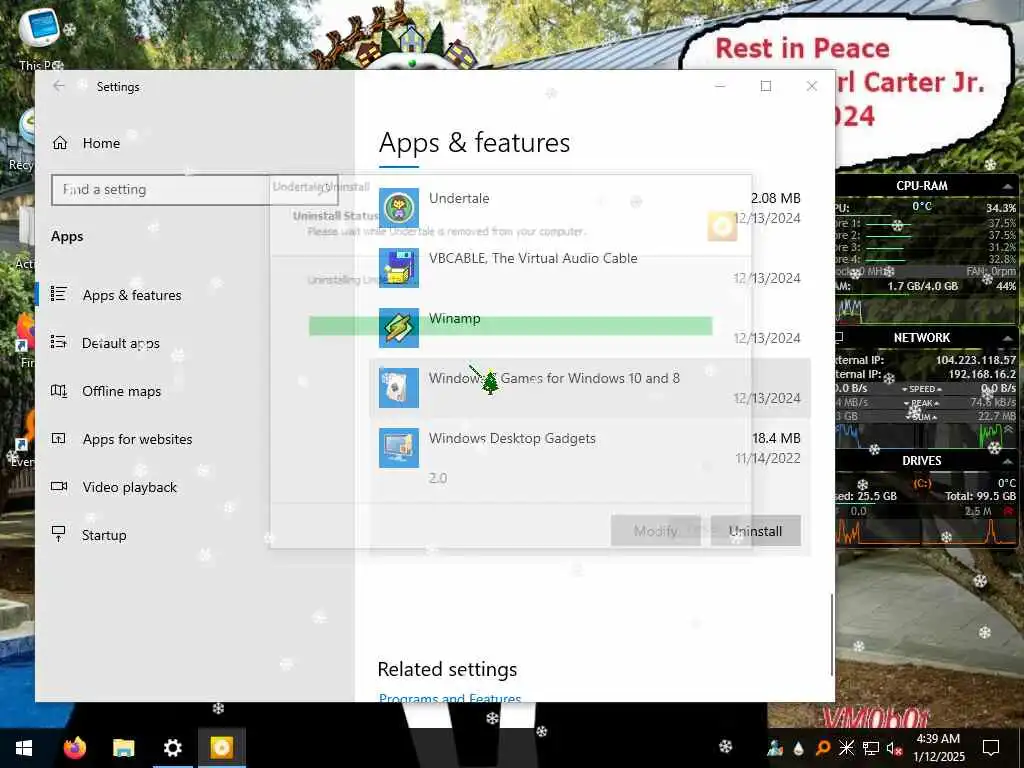This screenshot has height=768, width=1024.
Task: Collapse the DRIVES gadget section
Action: click(1007, 460)
